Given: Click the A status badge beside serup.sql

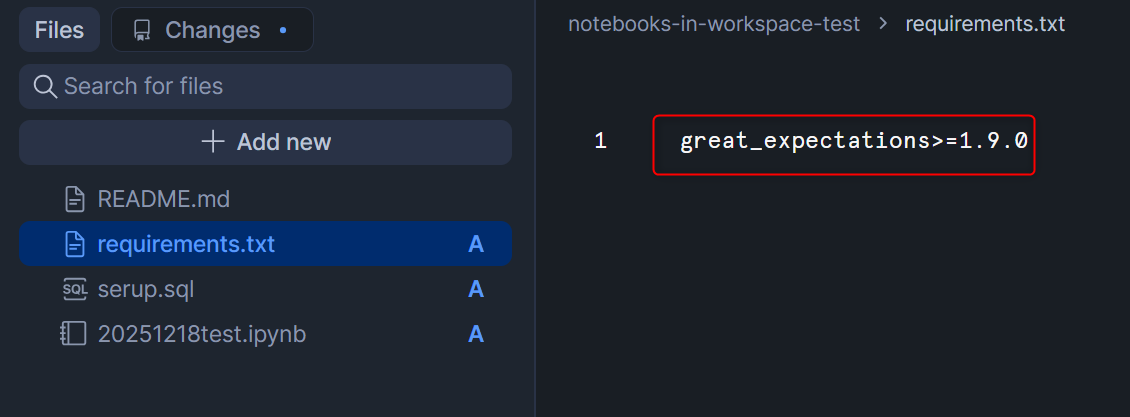Looking at the screenshot, I should [x=476, y=290].
